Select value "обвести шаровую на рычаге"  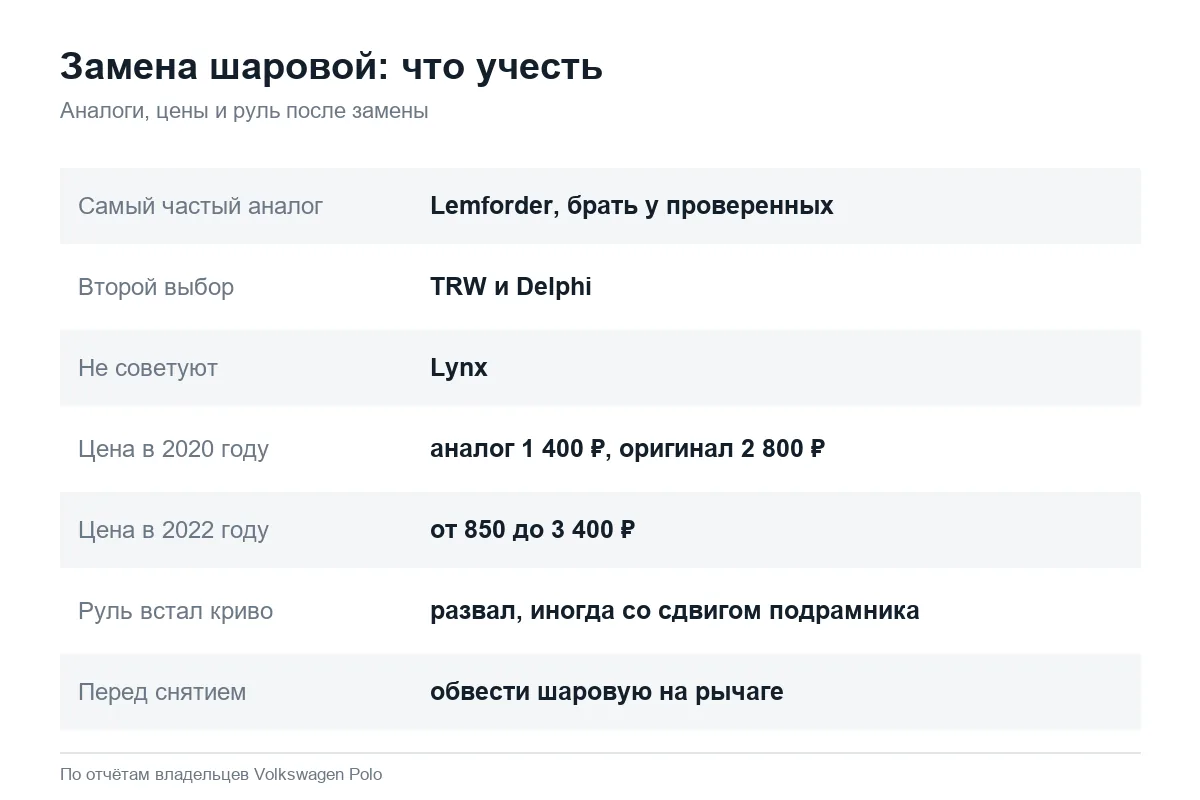607,692
